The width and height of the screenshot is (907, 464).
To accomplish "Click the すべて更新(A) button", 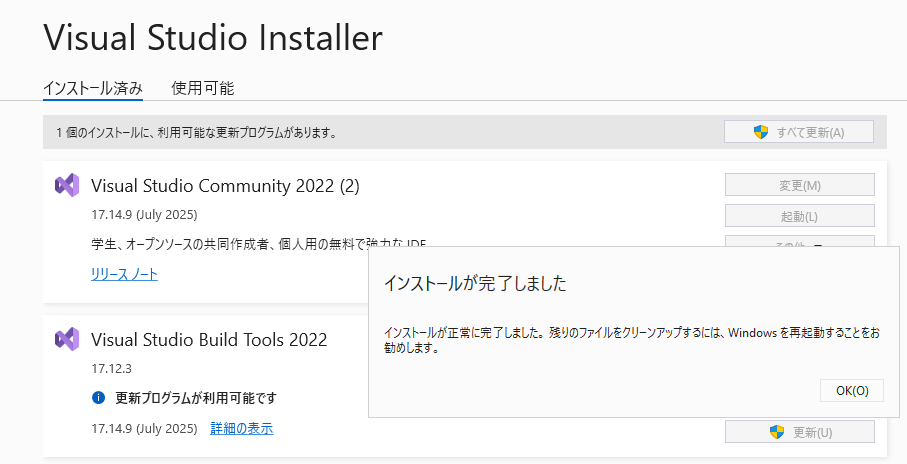I will 799,132.
